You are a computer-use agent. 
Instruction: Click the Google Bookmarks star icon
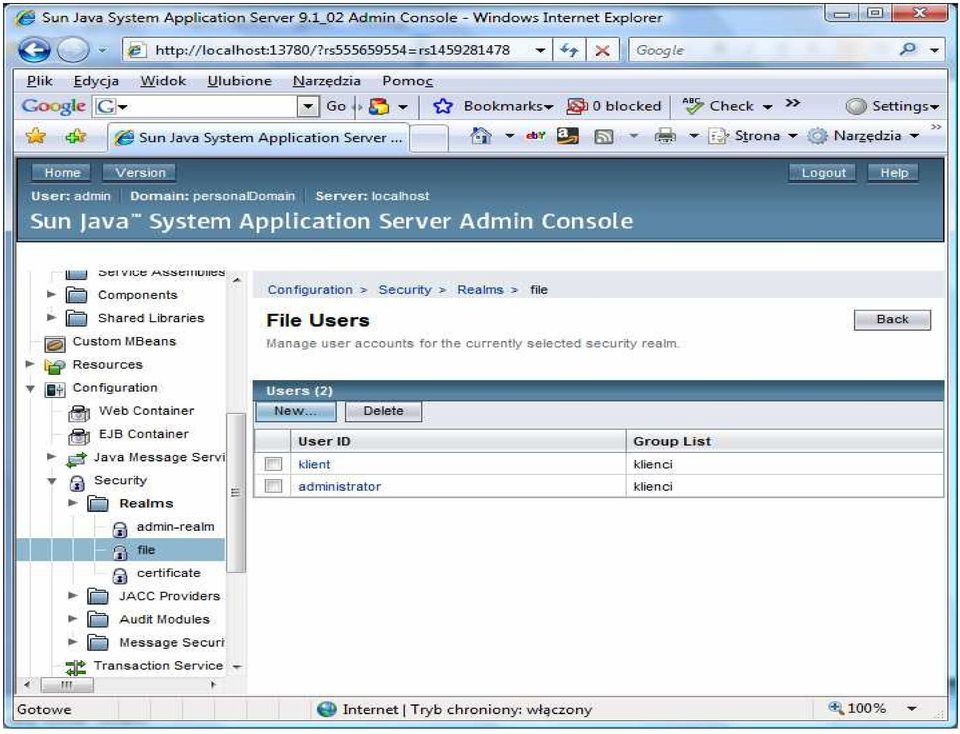443,106
